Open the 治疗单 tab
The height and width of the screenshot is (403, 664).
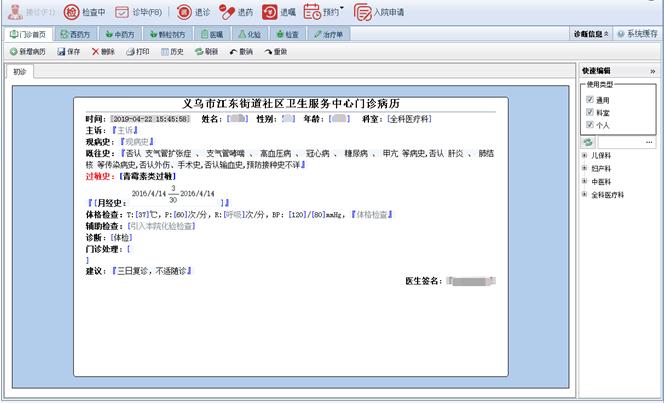point(331,34)
